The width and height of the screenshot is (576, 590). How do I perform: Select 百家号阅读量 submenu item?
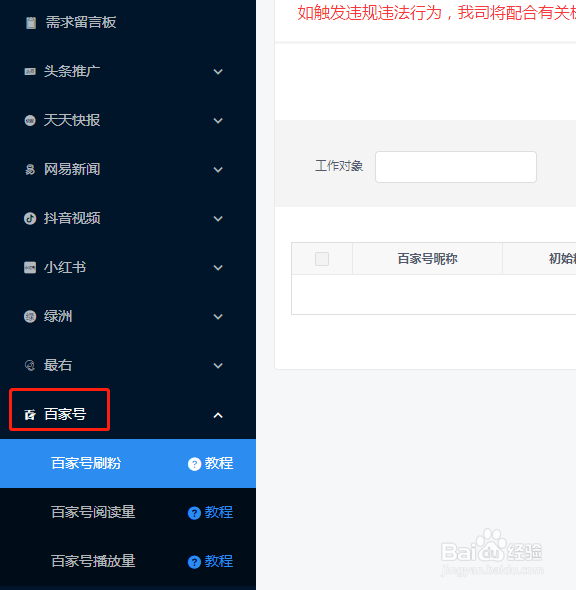pos(93,512)
